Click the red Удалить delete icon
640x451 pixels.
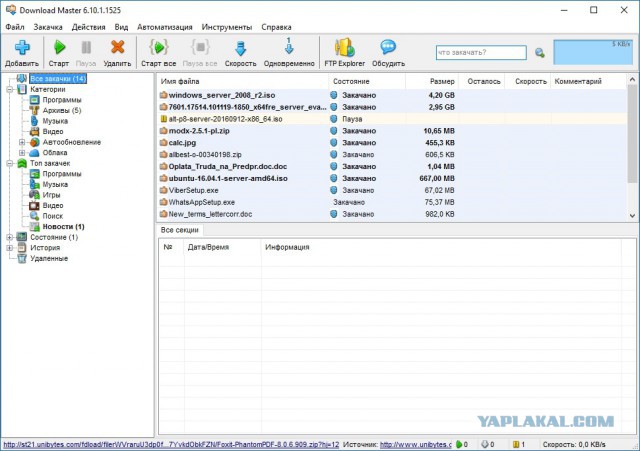(118, 47)
